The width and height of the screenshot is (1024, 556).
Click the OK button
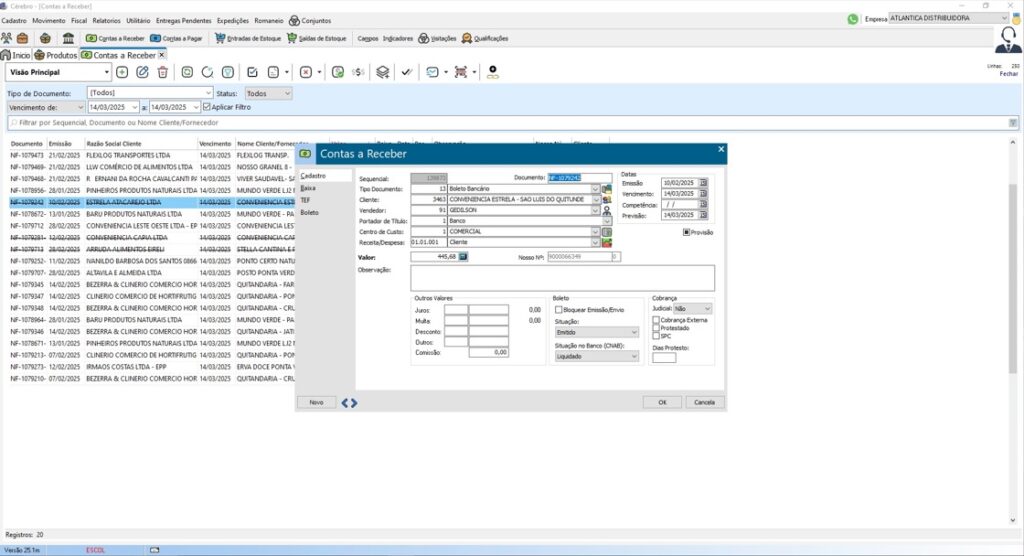[662, 402]
